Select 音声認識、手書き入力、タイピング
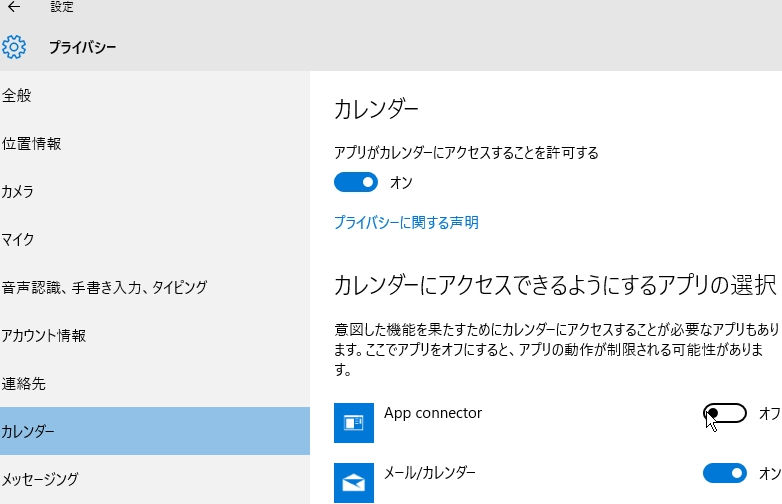Screen dimensions: 782x504 point(104,288)
